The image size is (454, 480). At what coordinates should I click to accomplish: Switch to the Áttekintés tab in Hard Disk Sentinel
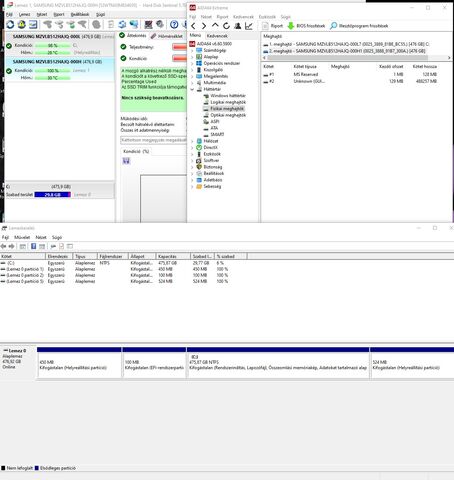[x=133, y=35]
